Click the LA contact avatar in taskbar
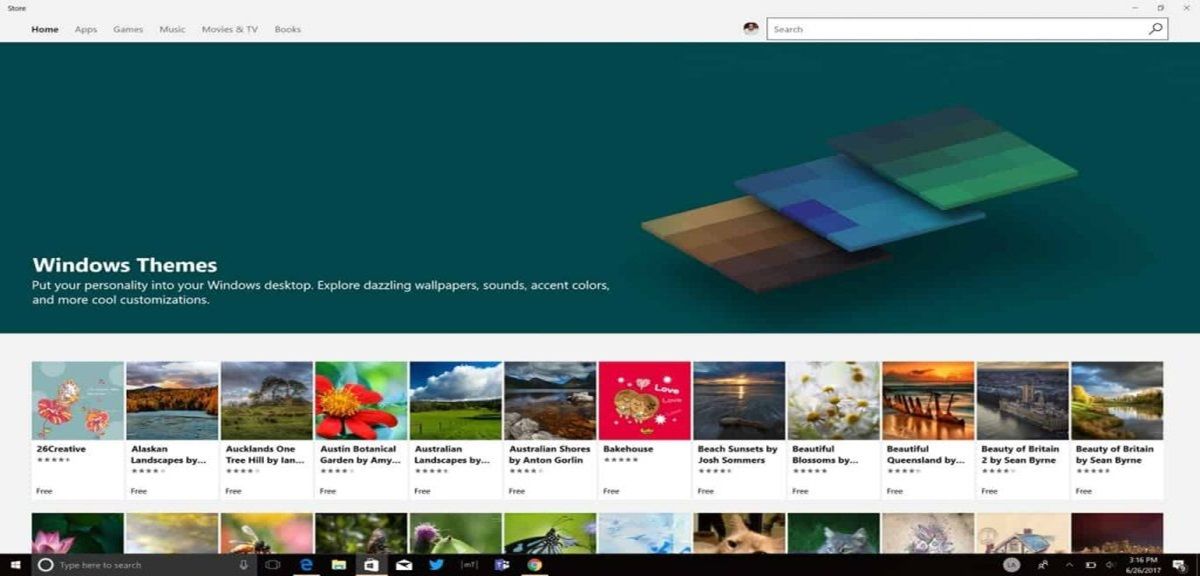 [x=1012, y=565]
